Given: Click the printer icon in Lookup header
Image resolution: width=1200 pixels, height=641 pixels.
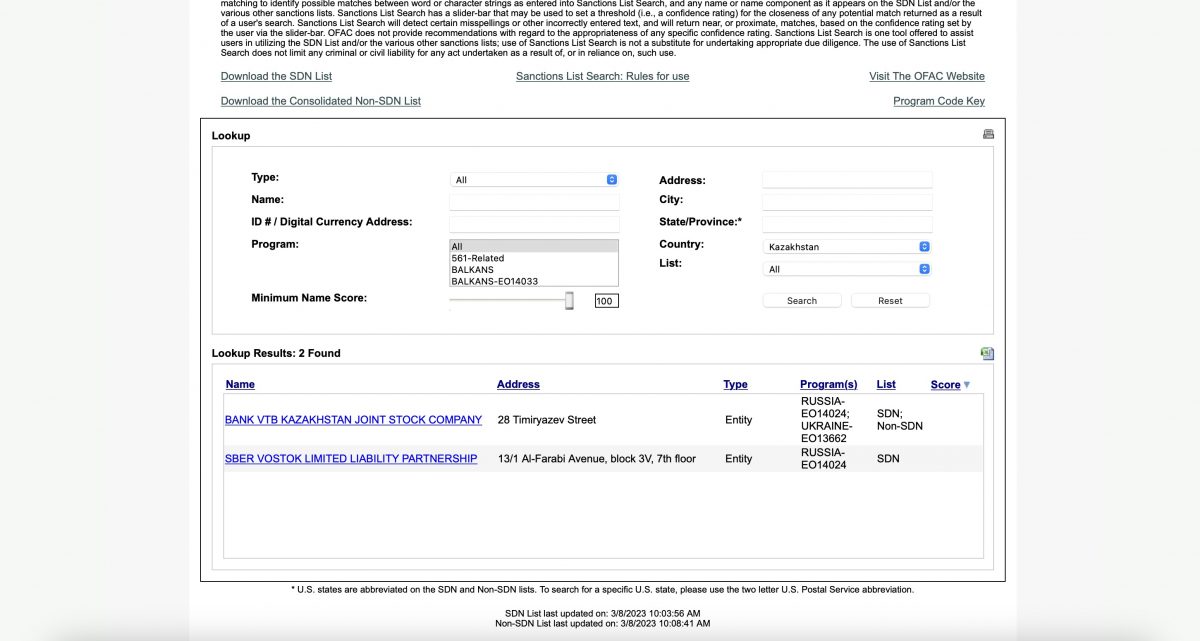Looking at the screenshot, I should click(988, 134).
